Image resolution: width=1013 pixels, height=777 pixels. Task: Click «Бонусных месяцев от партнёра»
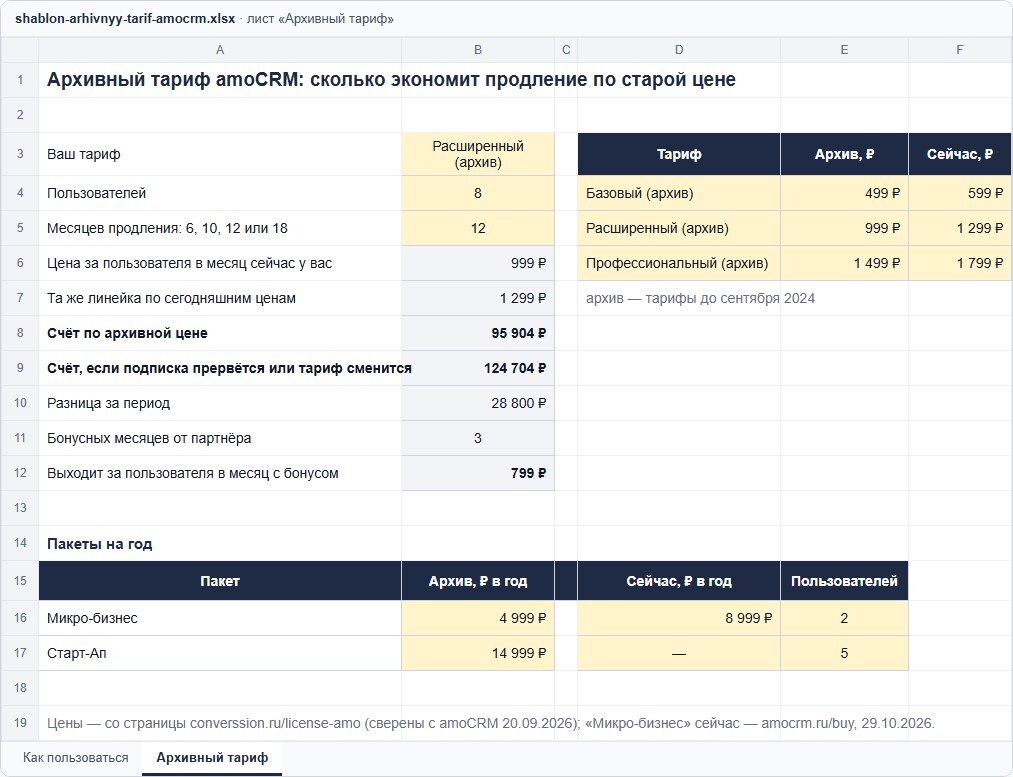(149, 438)
